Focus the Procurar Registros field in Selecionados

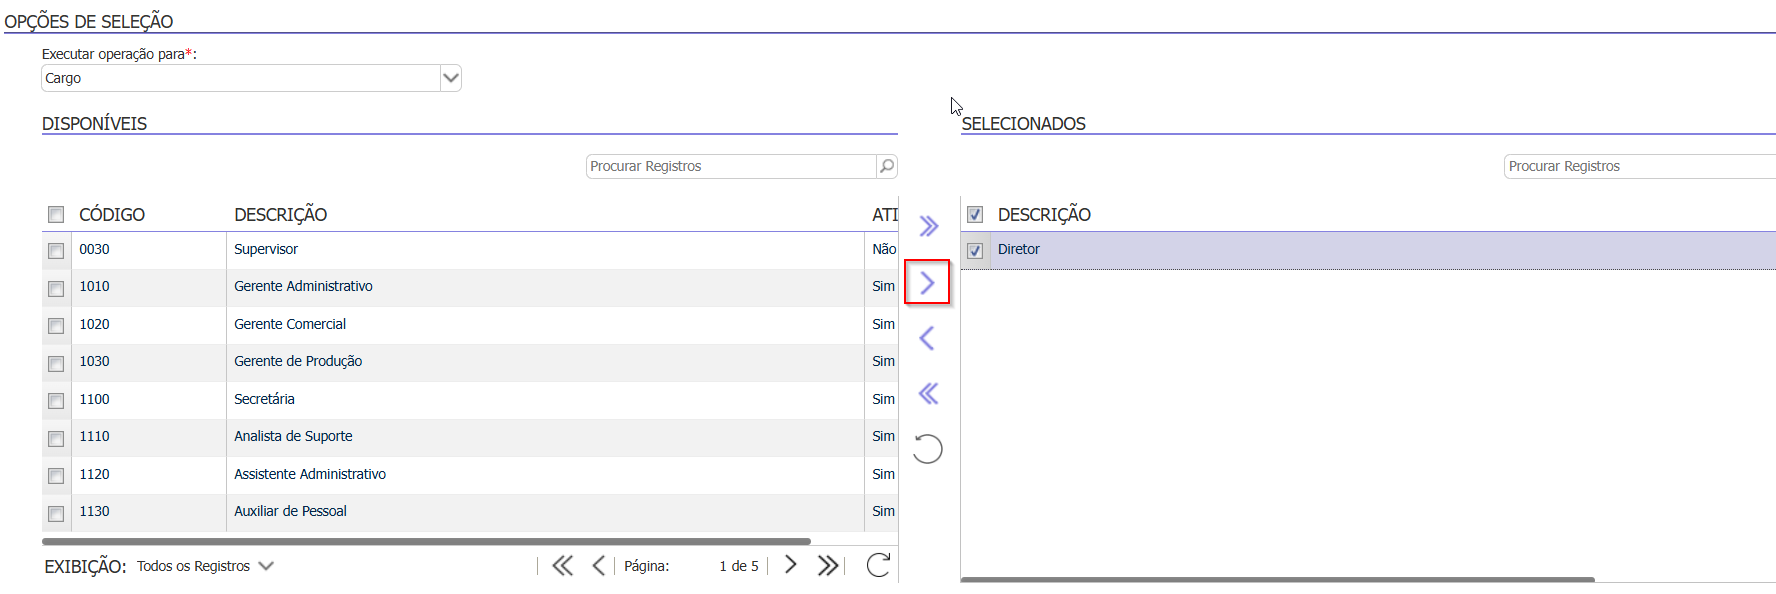pos(1640,166)
